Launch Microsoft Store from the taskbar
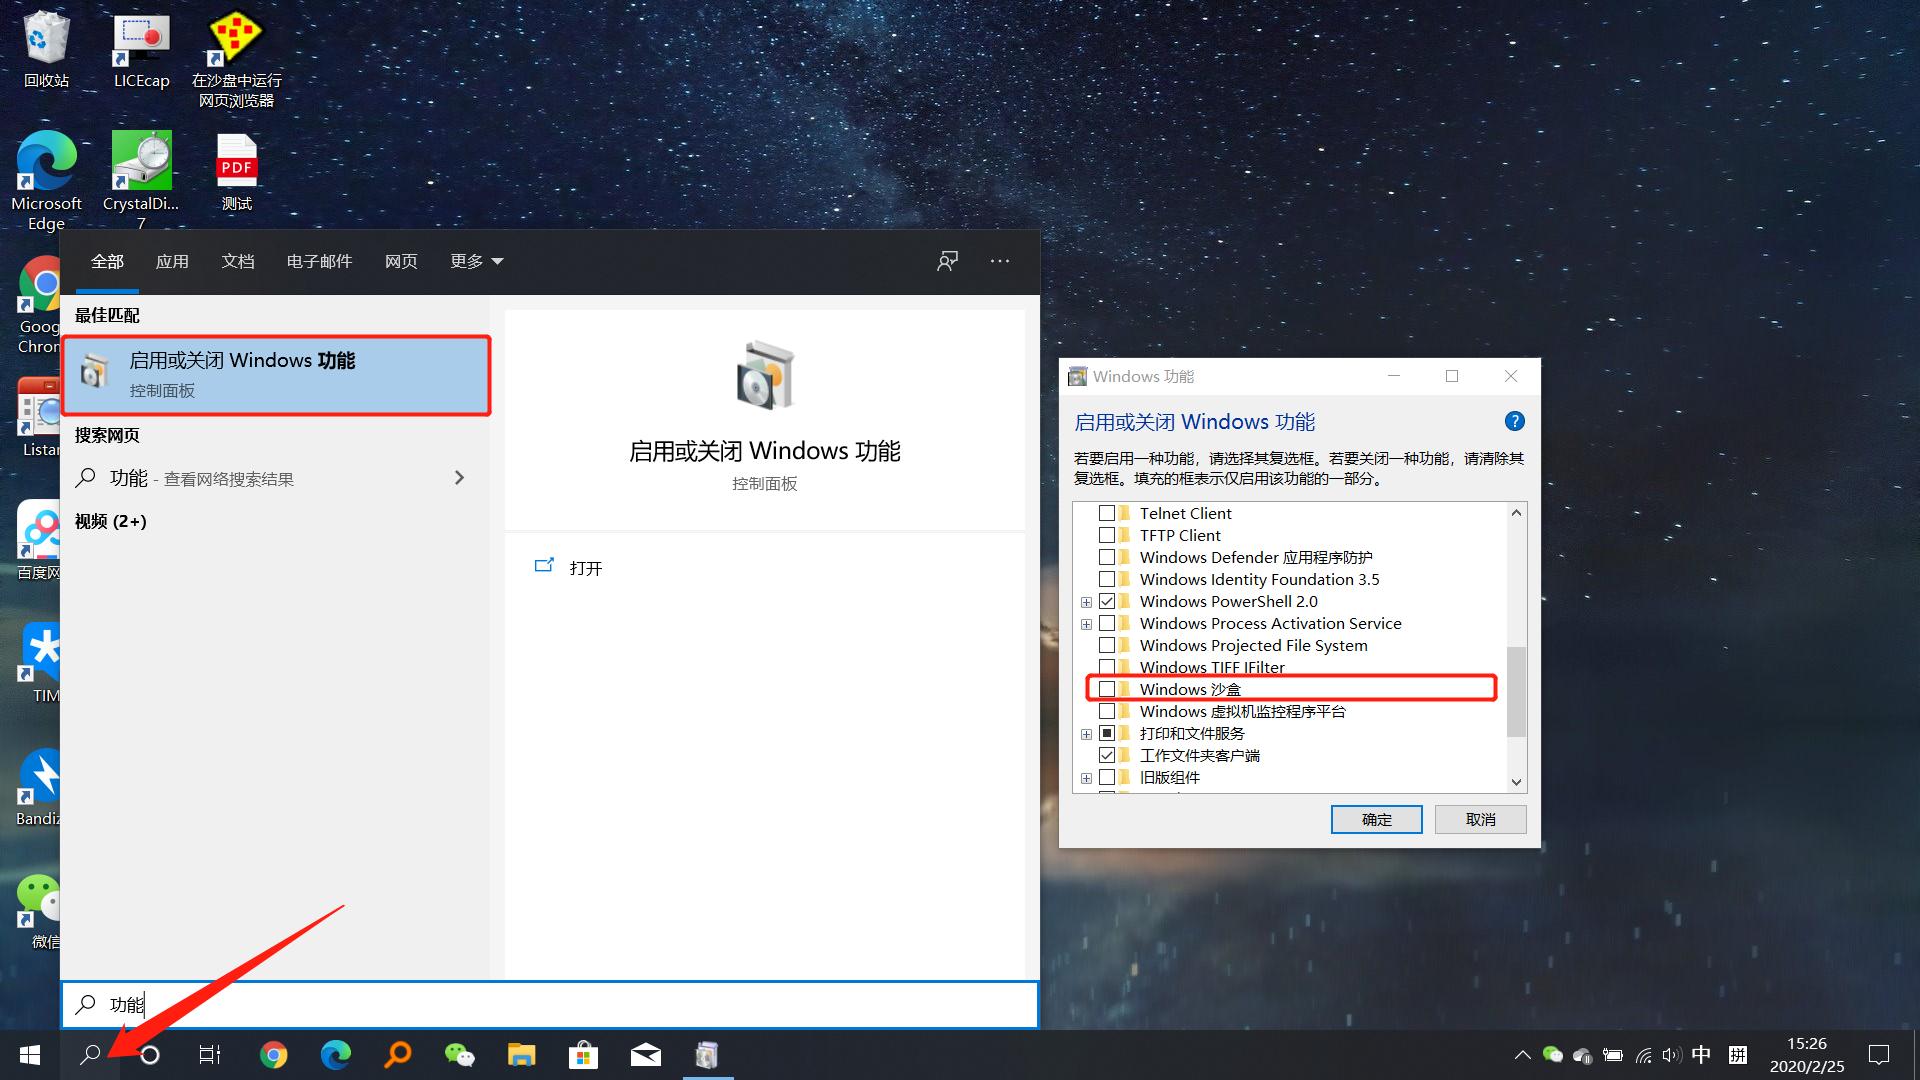Screen dimensions: 1920x1080 point(583,1054)
